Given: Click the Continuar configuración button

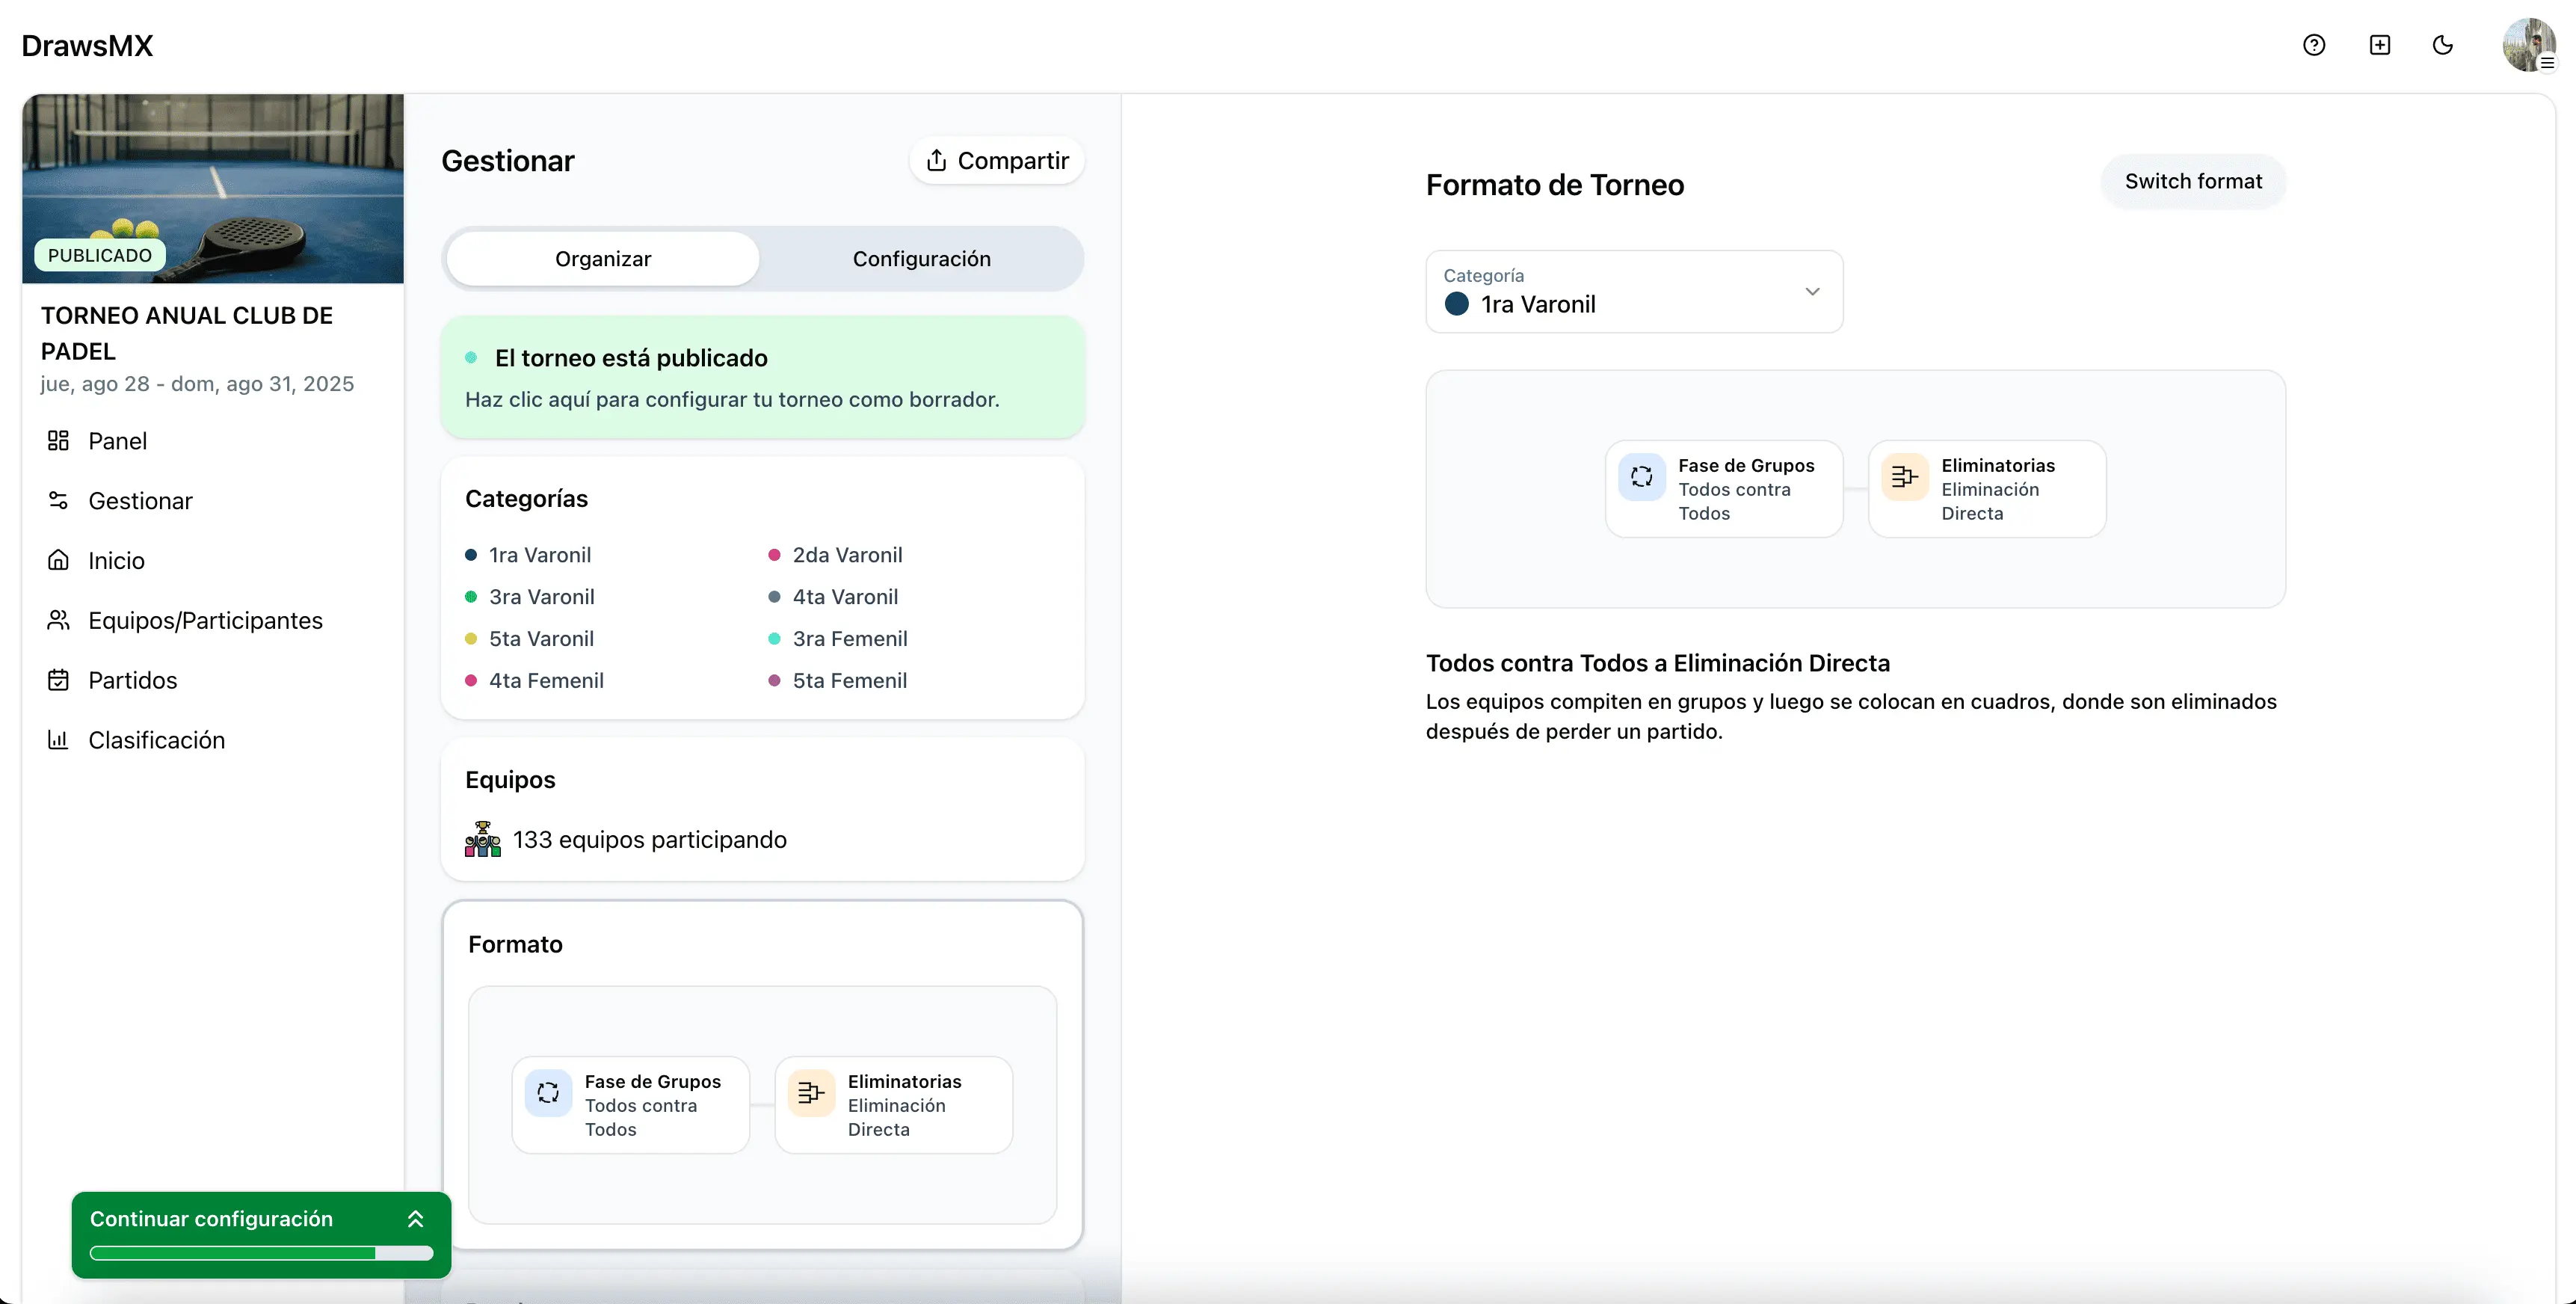Looking at the screenshot, I should click(261, 1234).
